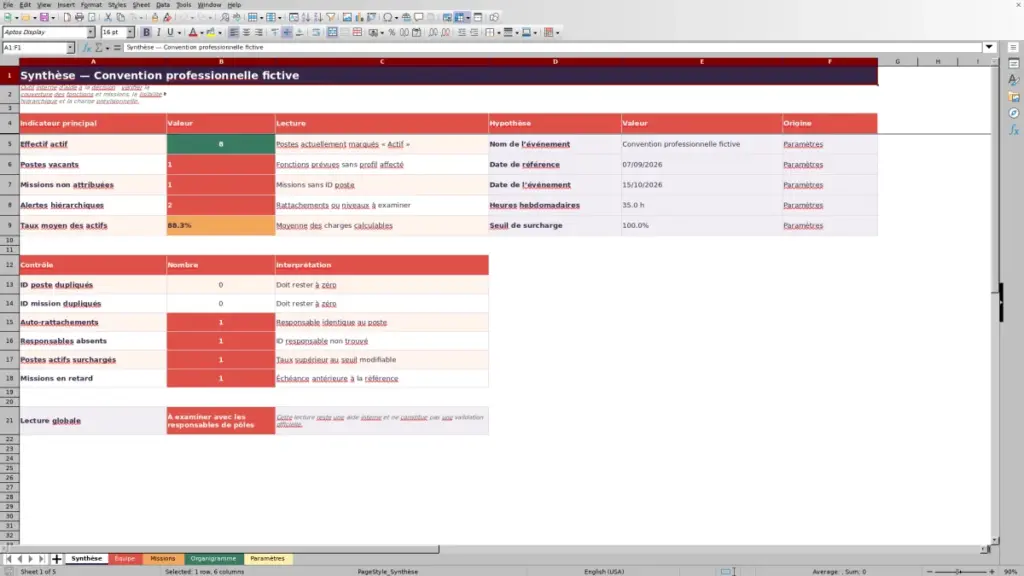Click the AutoFilter funnel icon
The width and height of the screenshot is (1024, 576).
point(331,18)
